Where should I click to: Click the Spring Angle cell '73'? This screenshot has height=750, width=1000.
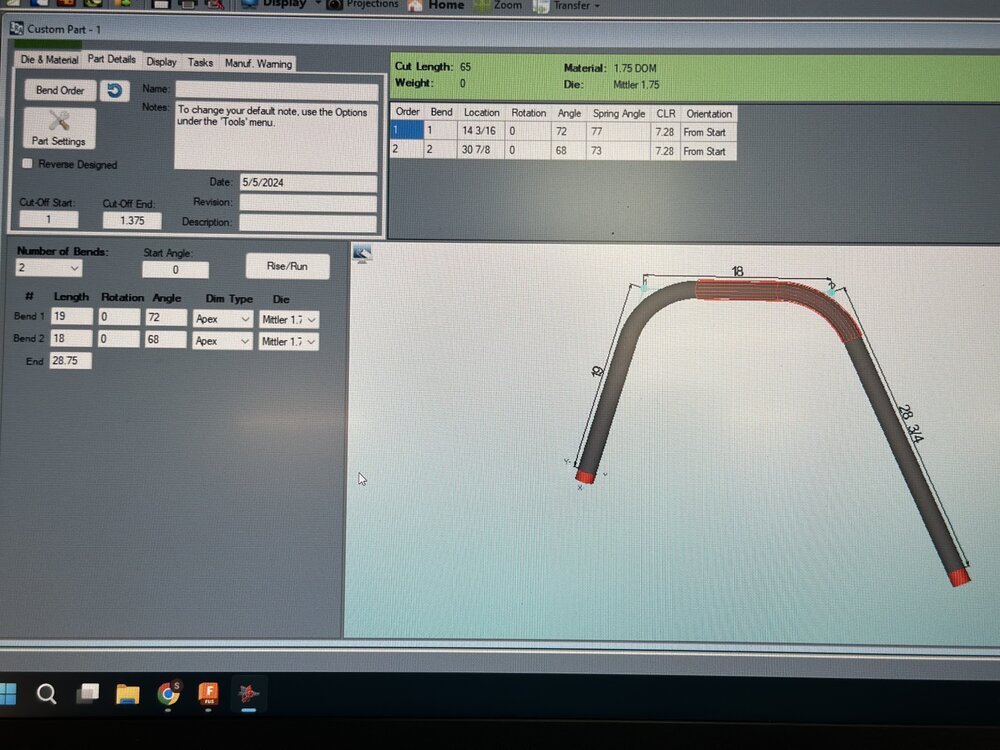(618, 151)
